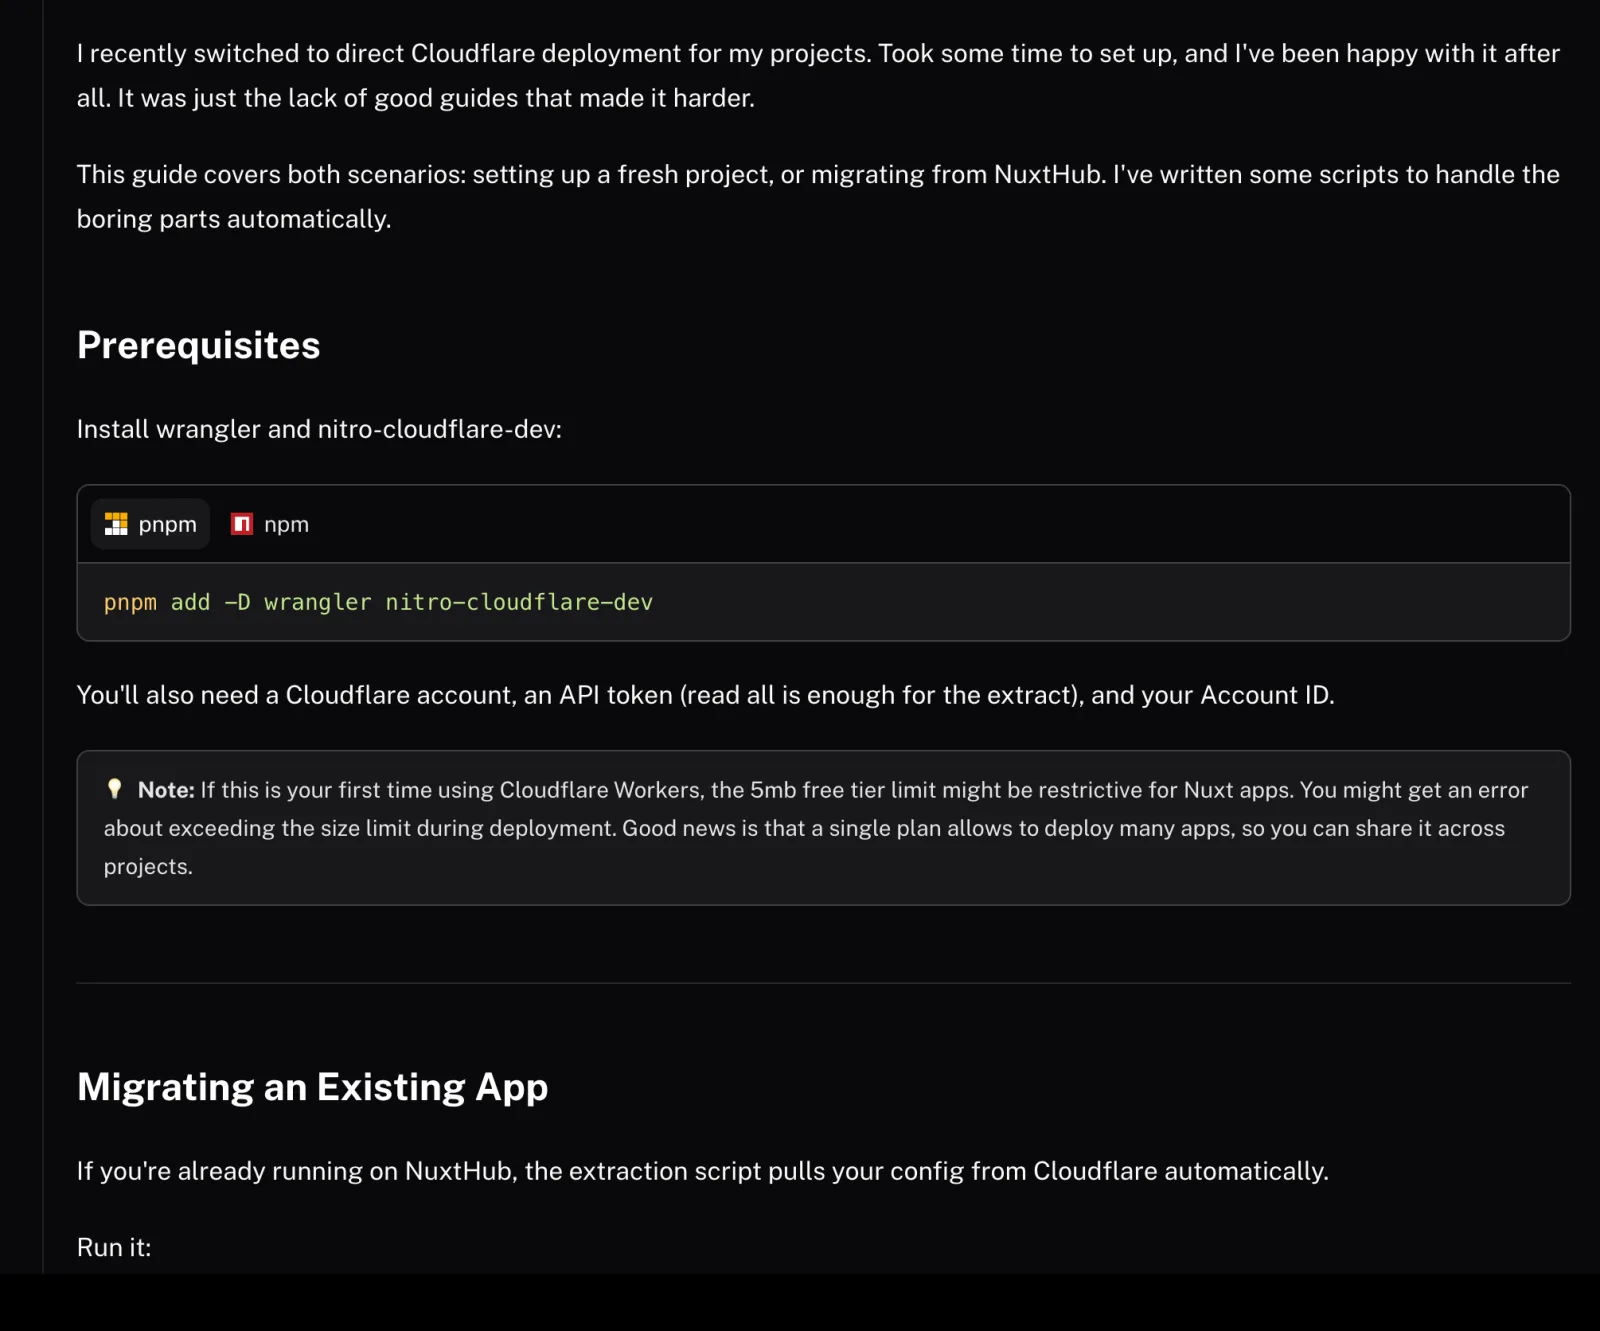
Task: Click the paragraph starting 'You'll also need a Cloudflare account'
Action: [706, 695]
